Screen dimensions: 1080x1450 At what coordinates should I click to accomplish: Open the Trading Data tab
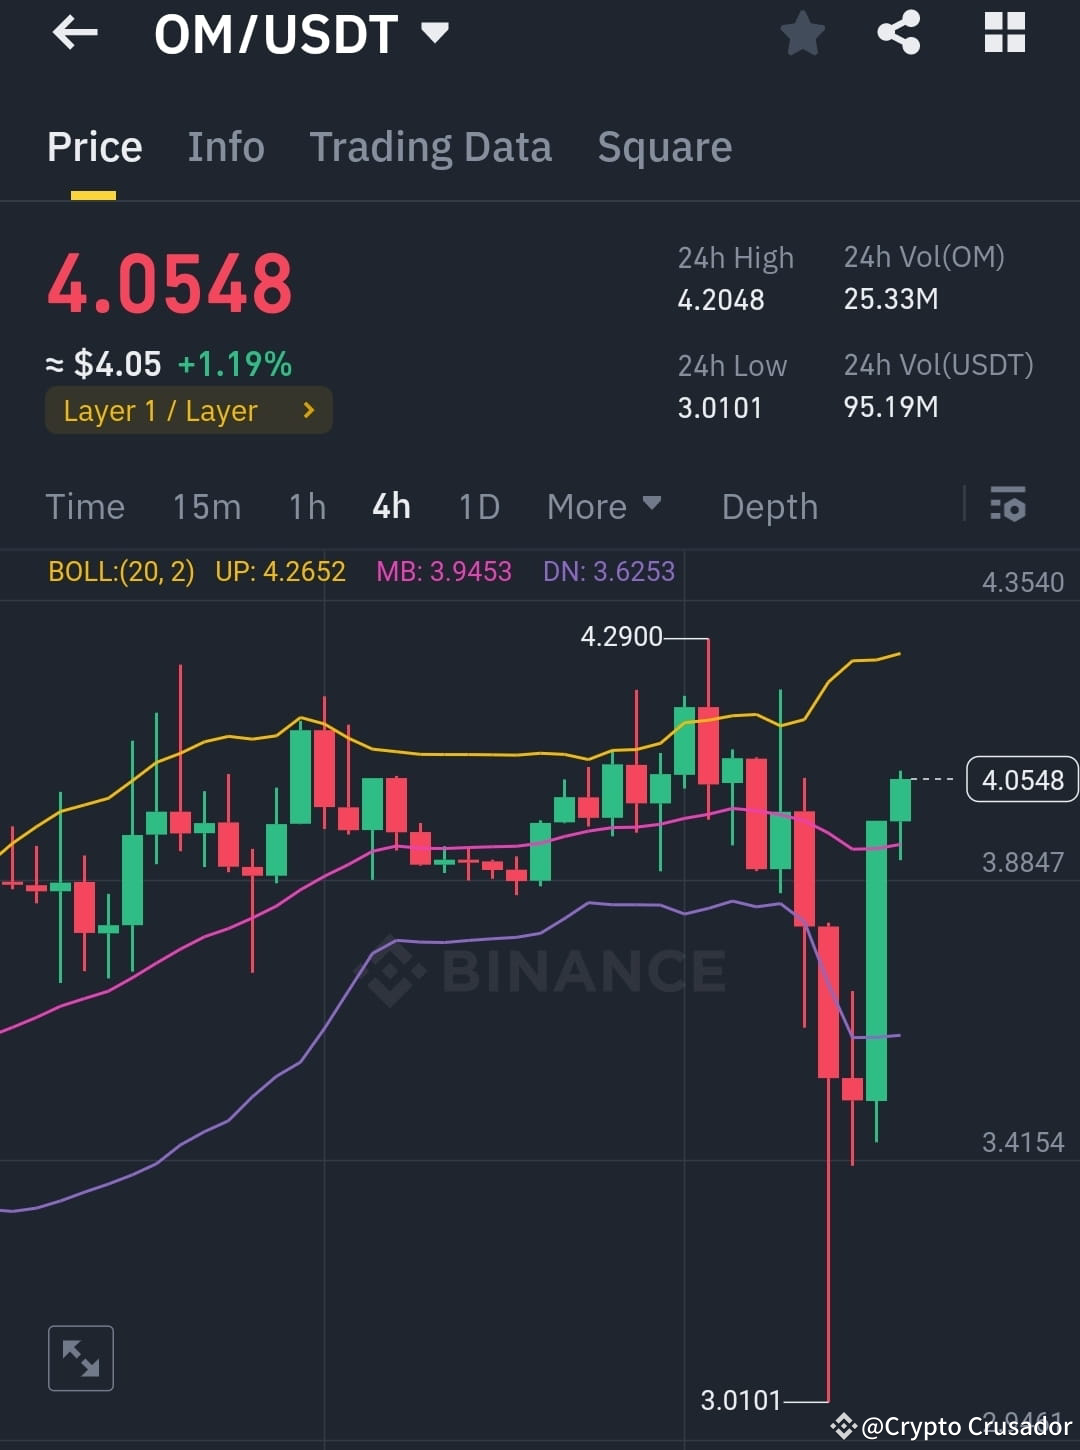(431, 146)
